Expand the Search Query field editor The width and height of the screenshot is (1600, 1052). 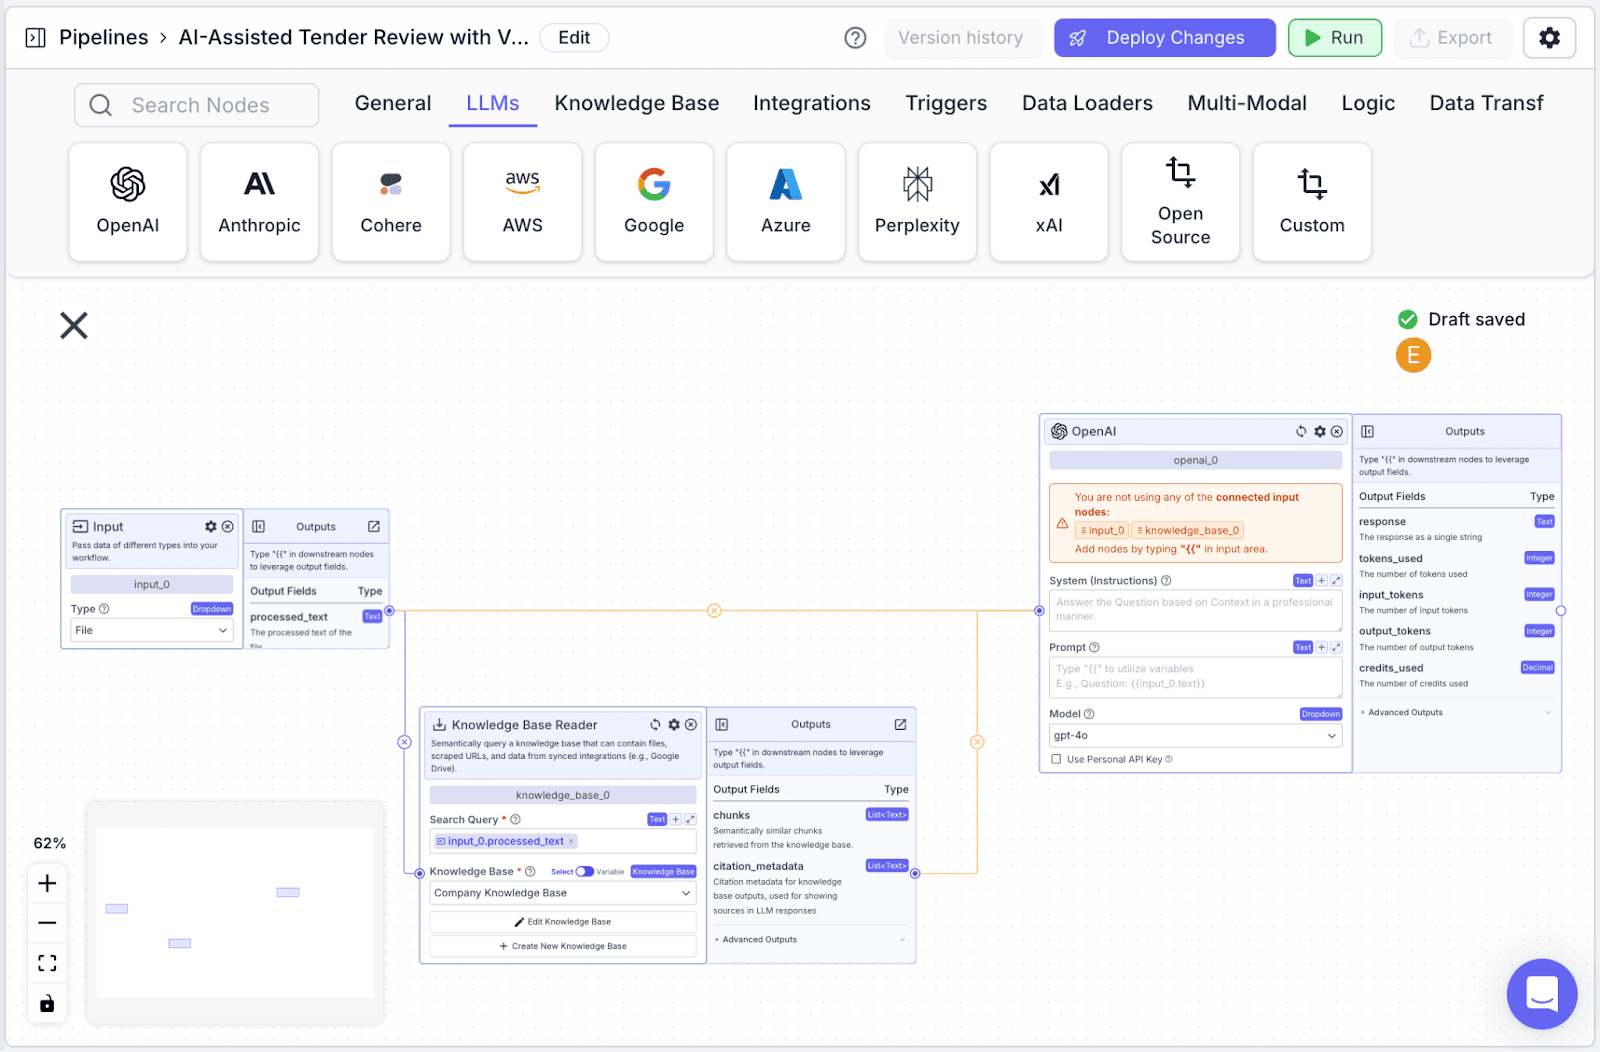690,819
